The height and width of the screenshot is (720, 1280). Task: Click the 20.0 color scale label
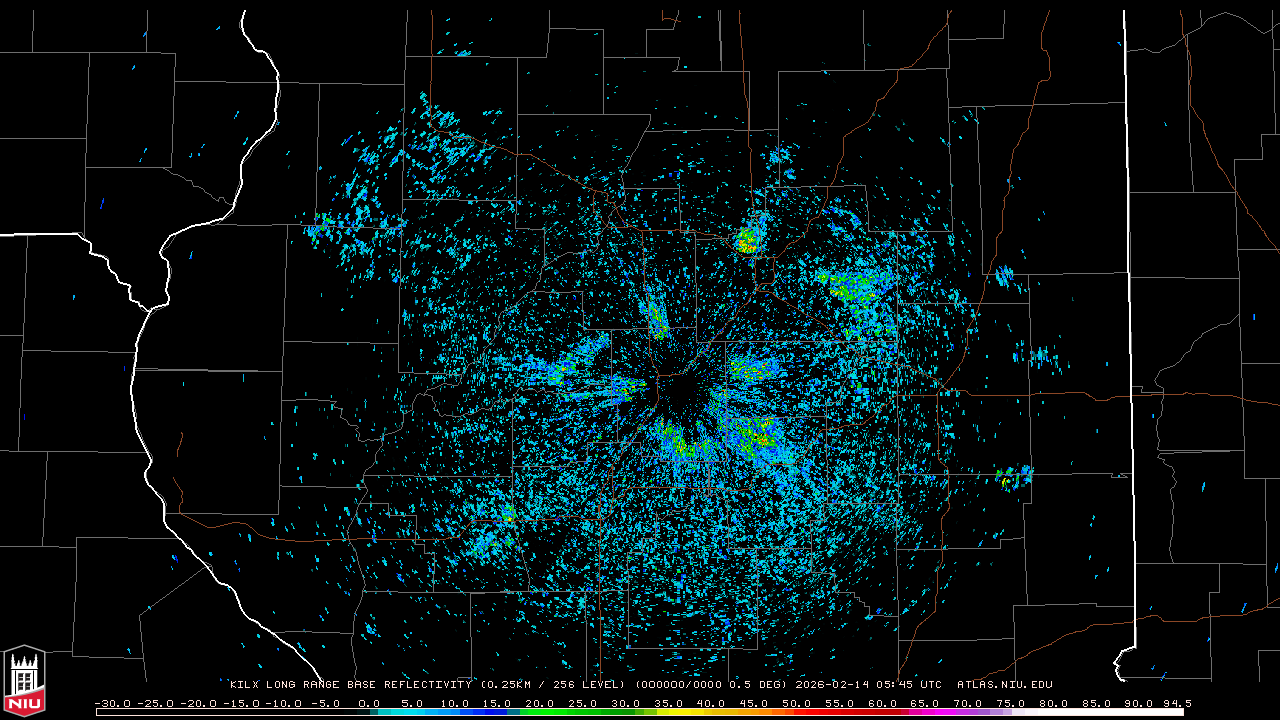(x=540, y=703)
